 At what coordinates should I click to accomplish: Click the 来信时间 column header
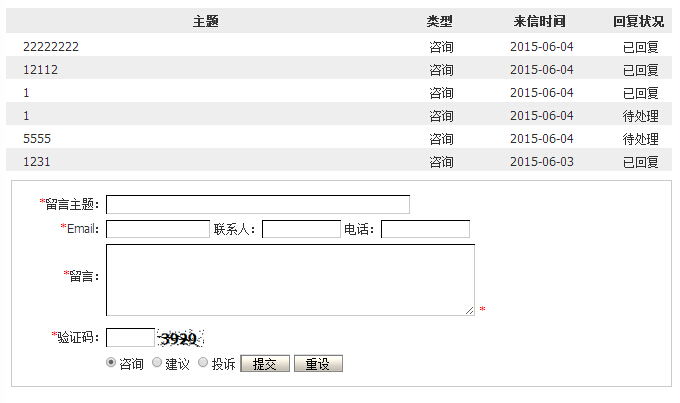click(x=541, y=21)
